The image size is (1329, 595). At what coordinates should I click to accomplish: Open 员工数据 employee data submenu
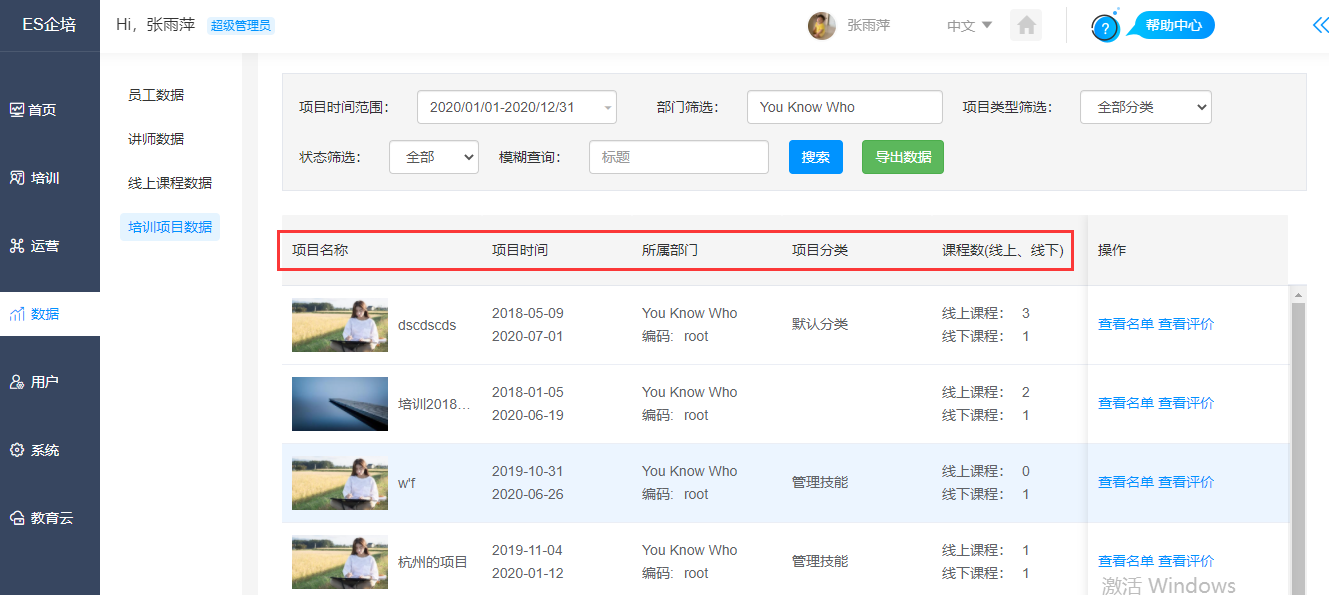[156, 95]
